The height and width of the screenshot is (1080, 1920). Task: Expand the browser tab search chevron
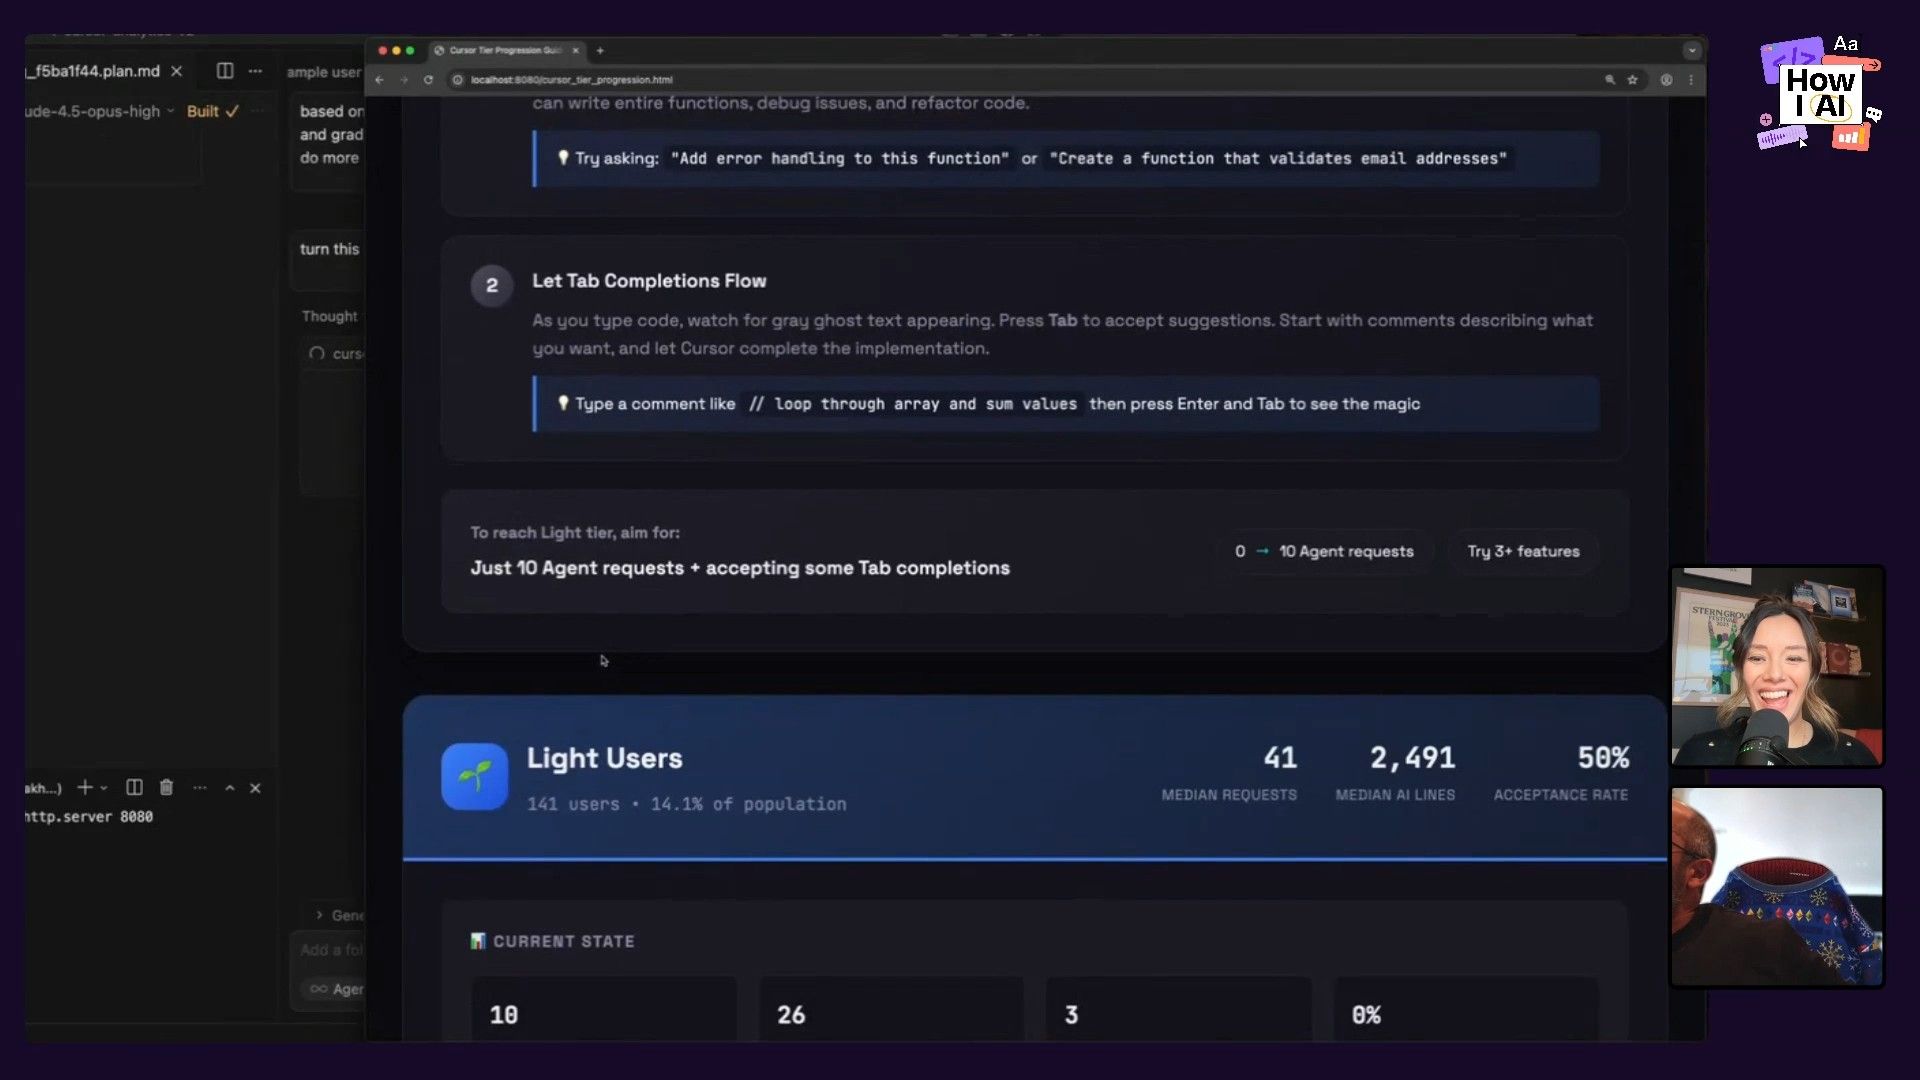click(1692, 50)
